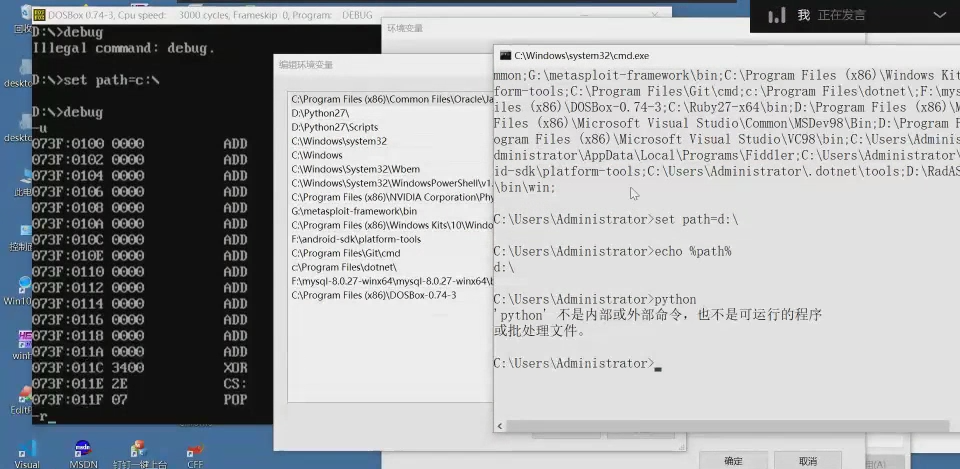
Task: Open the Visual desktop shortcut
Action: 27,449
